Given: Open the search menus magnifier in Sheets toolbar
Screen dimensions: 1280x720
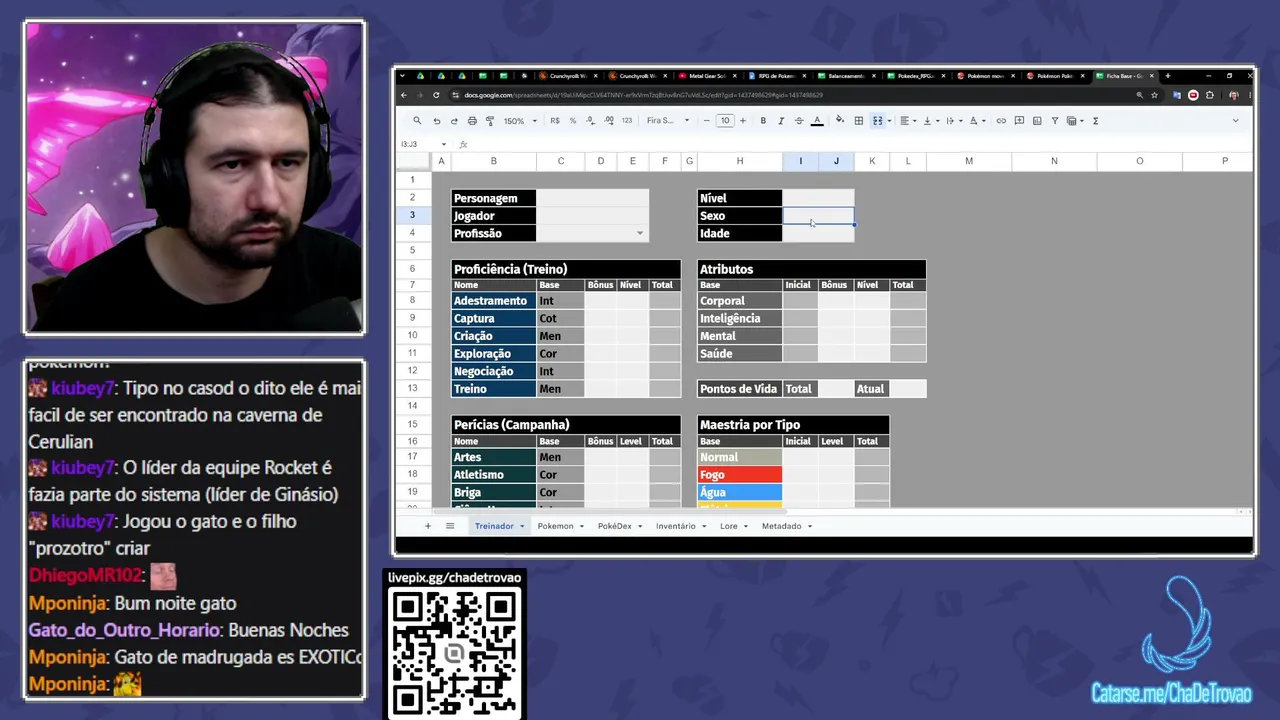Looking at the screenshot, I should [x=417, y=121].
